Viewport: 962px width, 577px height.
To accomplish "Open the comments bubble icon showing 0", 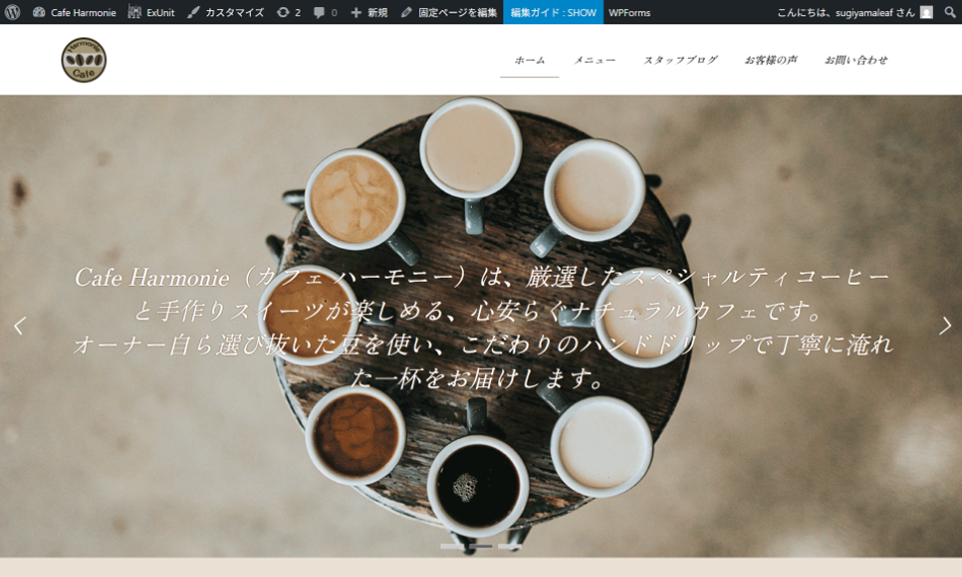I will click(x=325, y=12).
